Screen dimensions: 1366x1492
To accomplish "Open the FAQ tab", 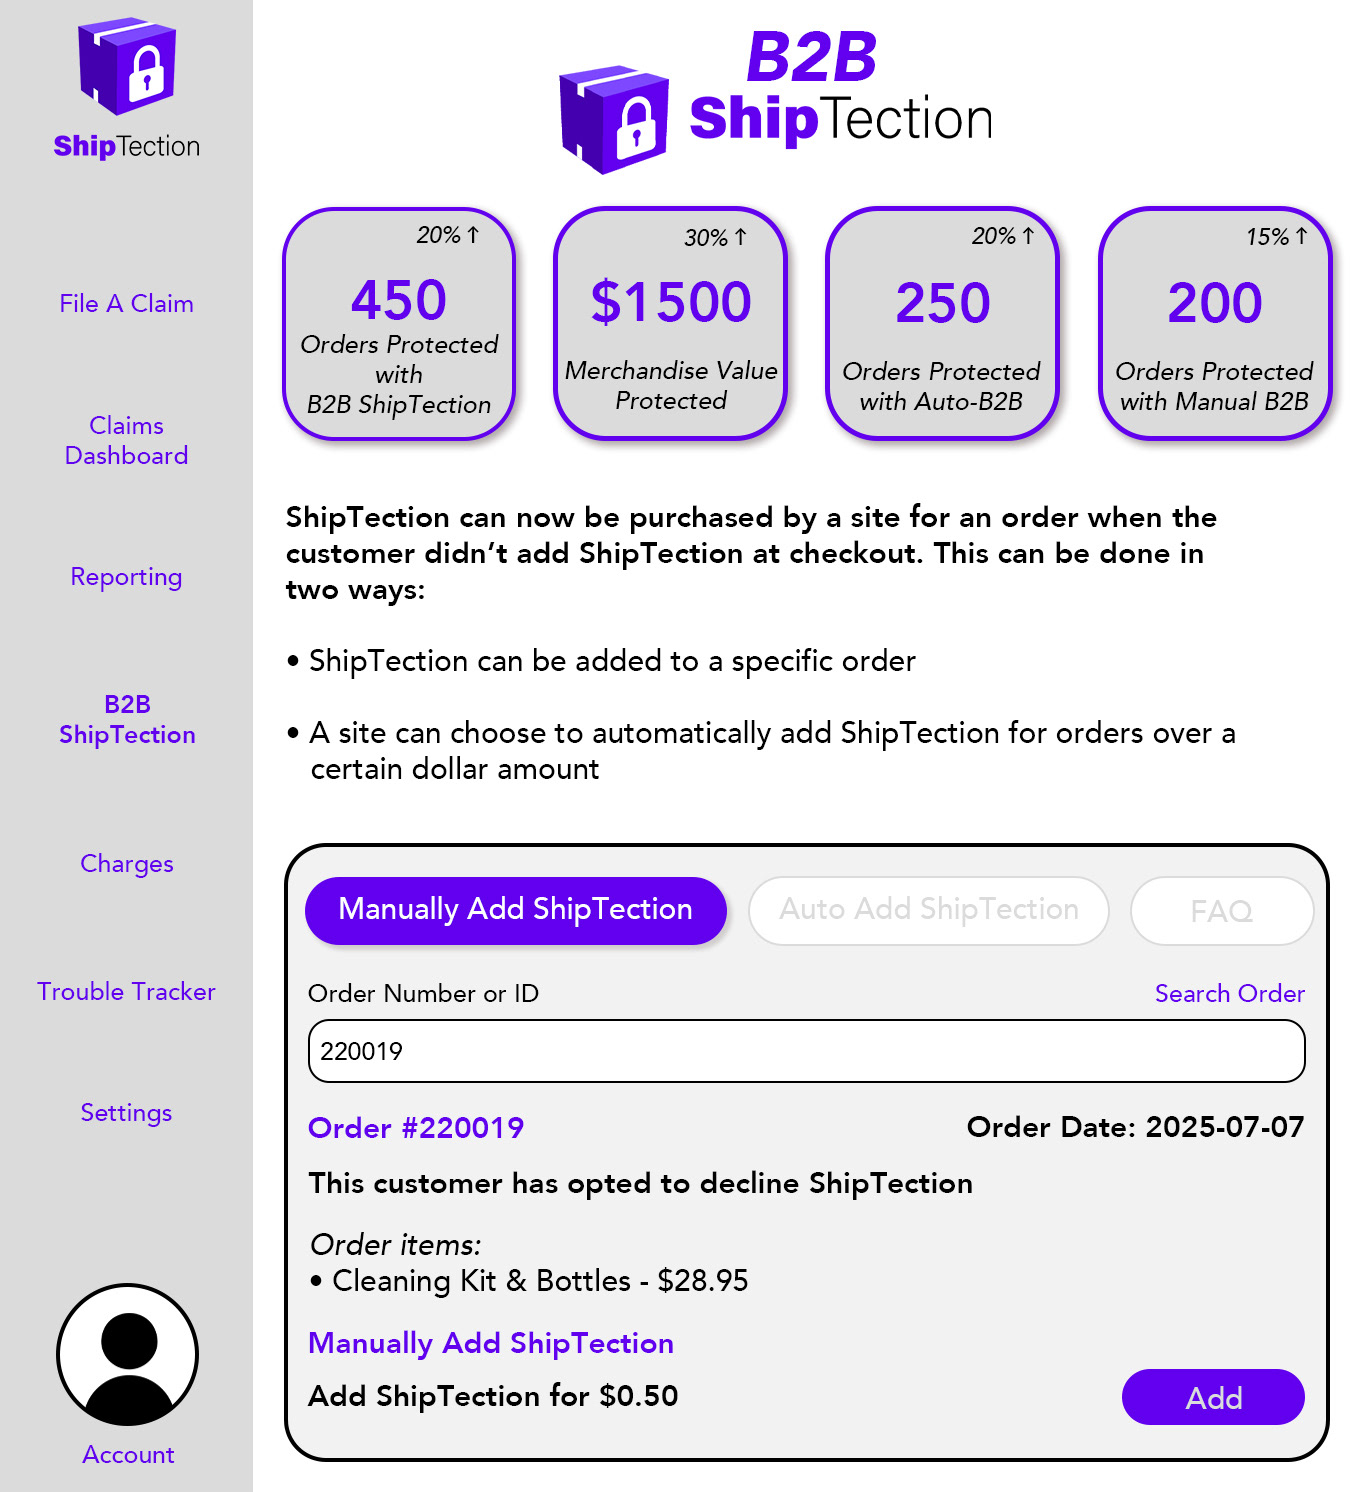I will pyautogui.click(x=1221, y=911).
